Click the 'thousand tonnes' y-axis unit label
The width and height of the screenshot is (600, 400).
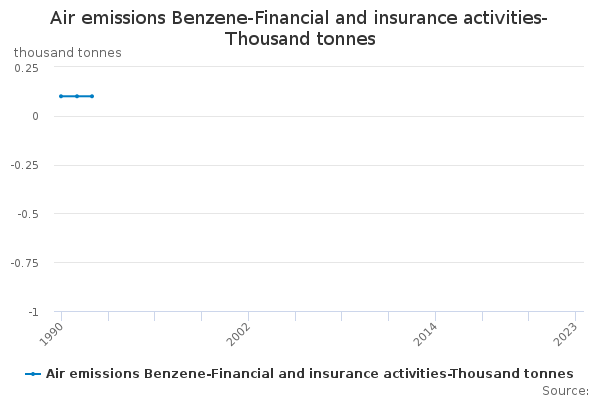tap(68, 52)
